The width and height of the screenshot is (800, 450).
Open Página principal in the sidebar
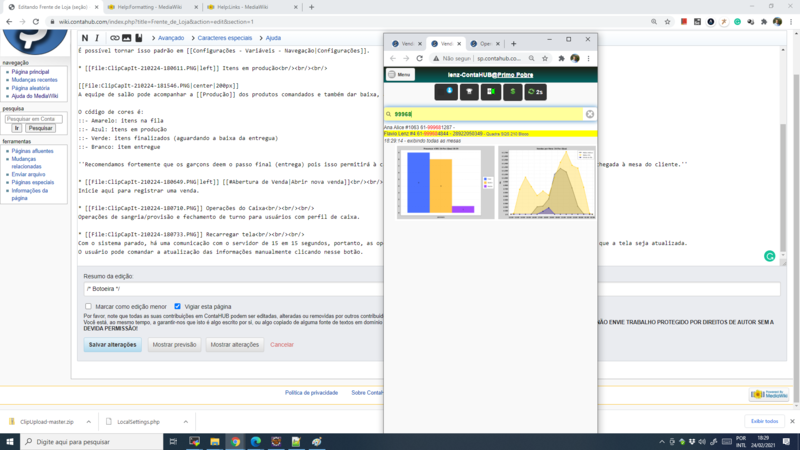click(x=31, y=72)
